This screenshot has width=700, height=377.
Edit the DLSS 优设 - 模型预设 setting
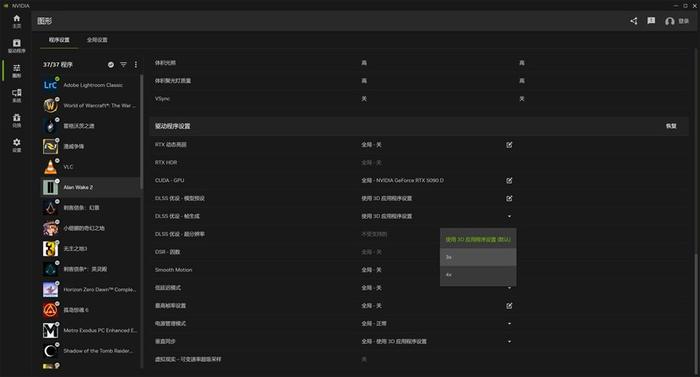pos(509,198)
